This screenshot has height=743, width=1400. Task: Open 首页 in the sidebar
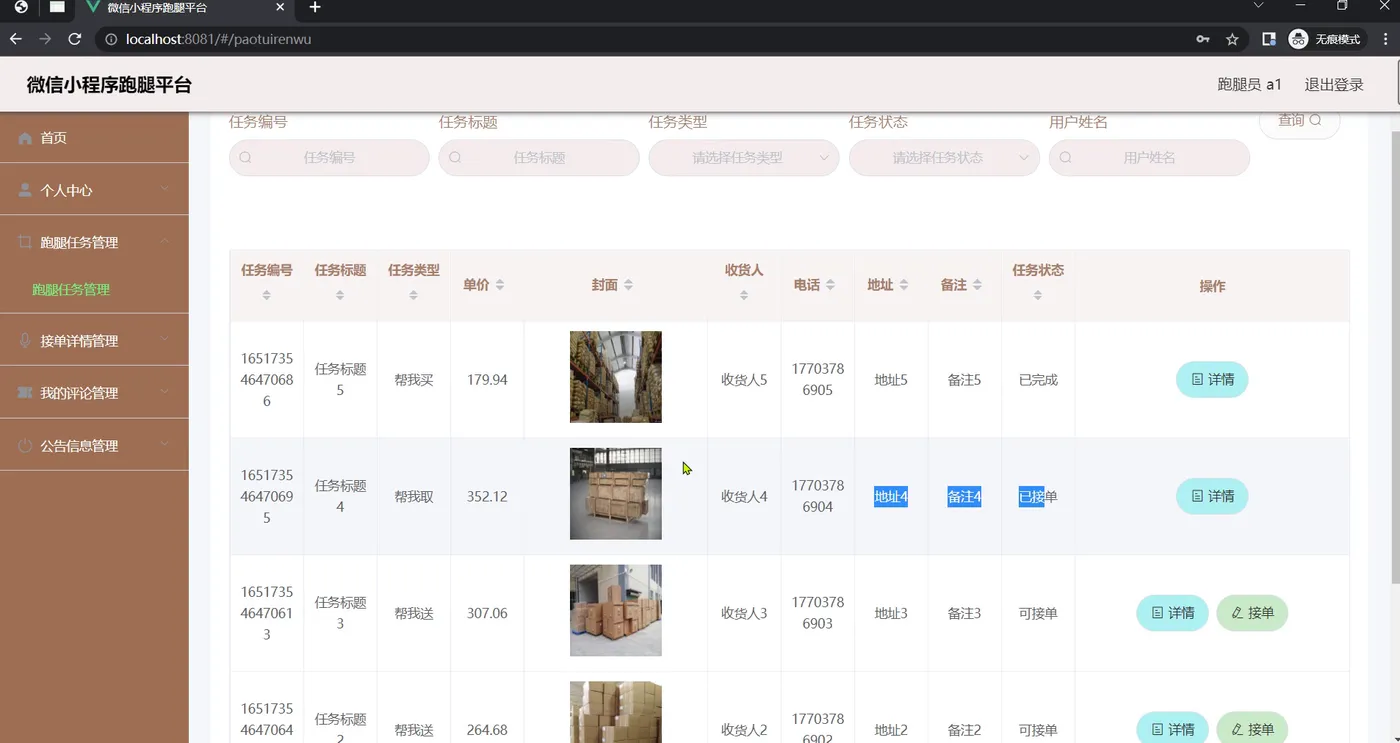point(94,138)
